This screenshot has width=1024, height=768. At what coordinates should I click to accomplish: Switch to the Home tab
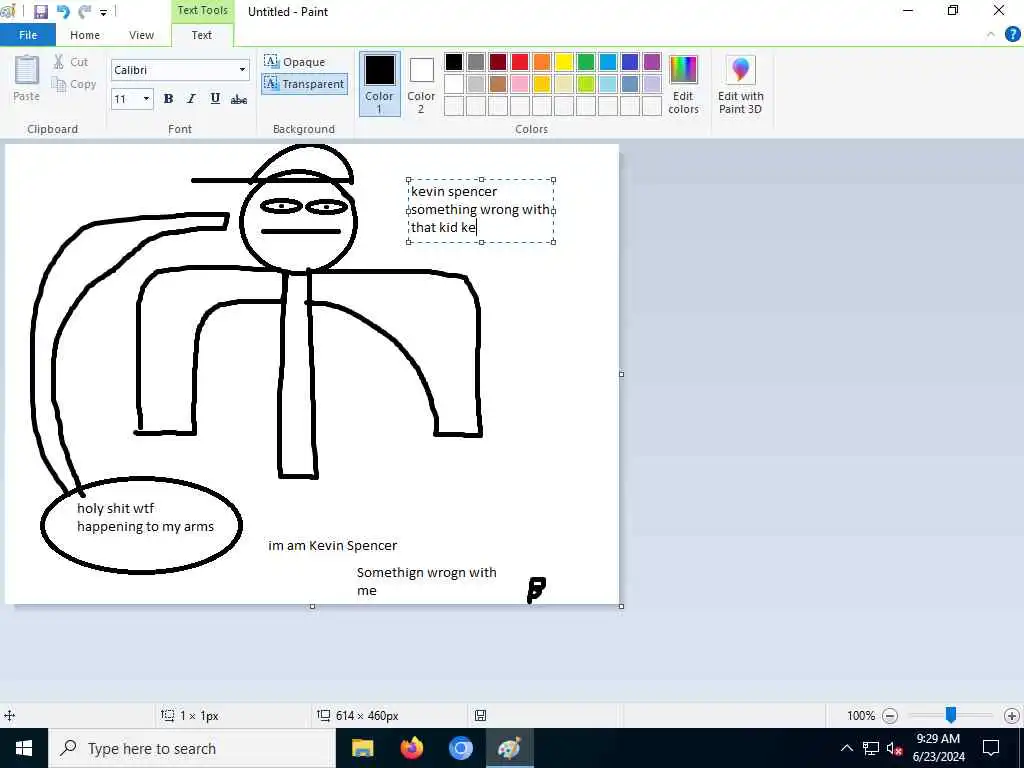(85, 35)
